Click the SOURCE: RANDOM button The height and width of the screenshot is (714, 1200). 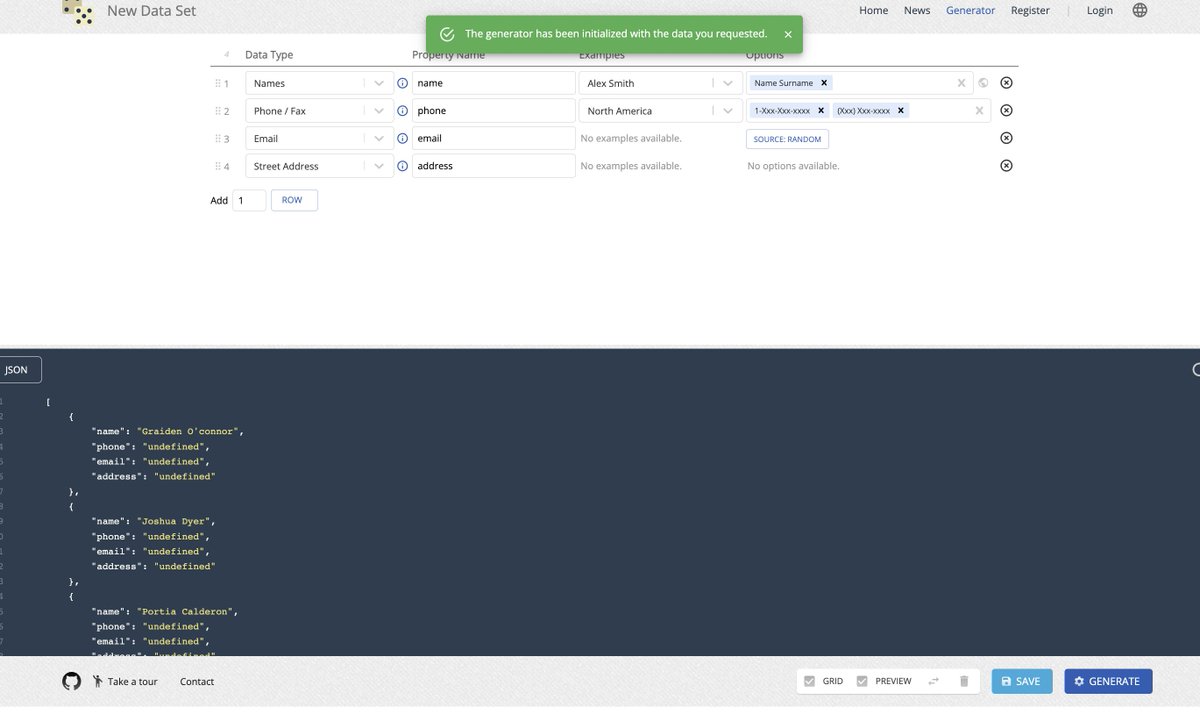(x=787, y=139)
